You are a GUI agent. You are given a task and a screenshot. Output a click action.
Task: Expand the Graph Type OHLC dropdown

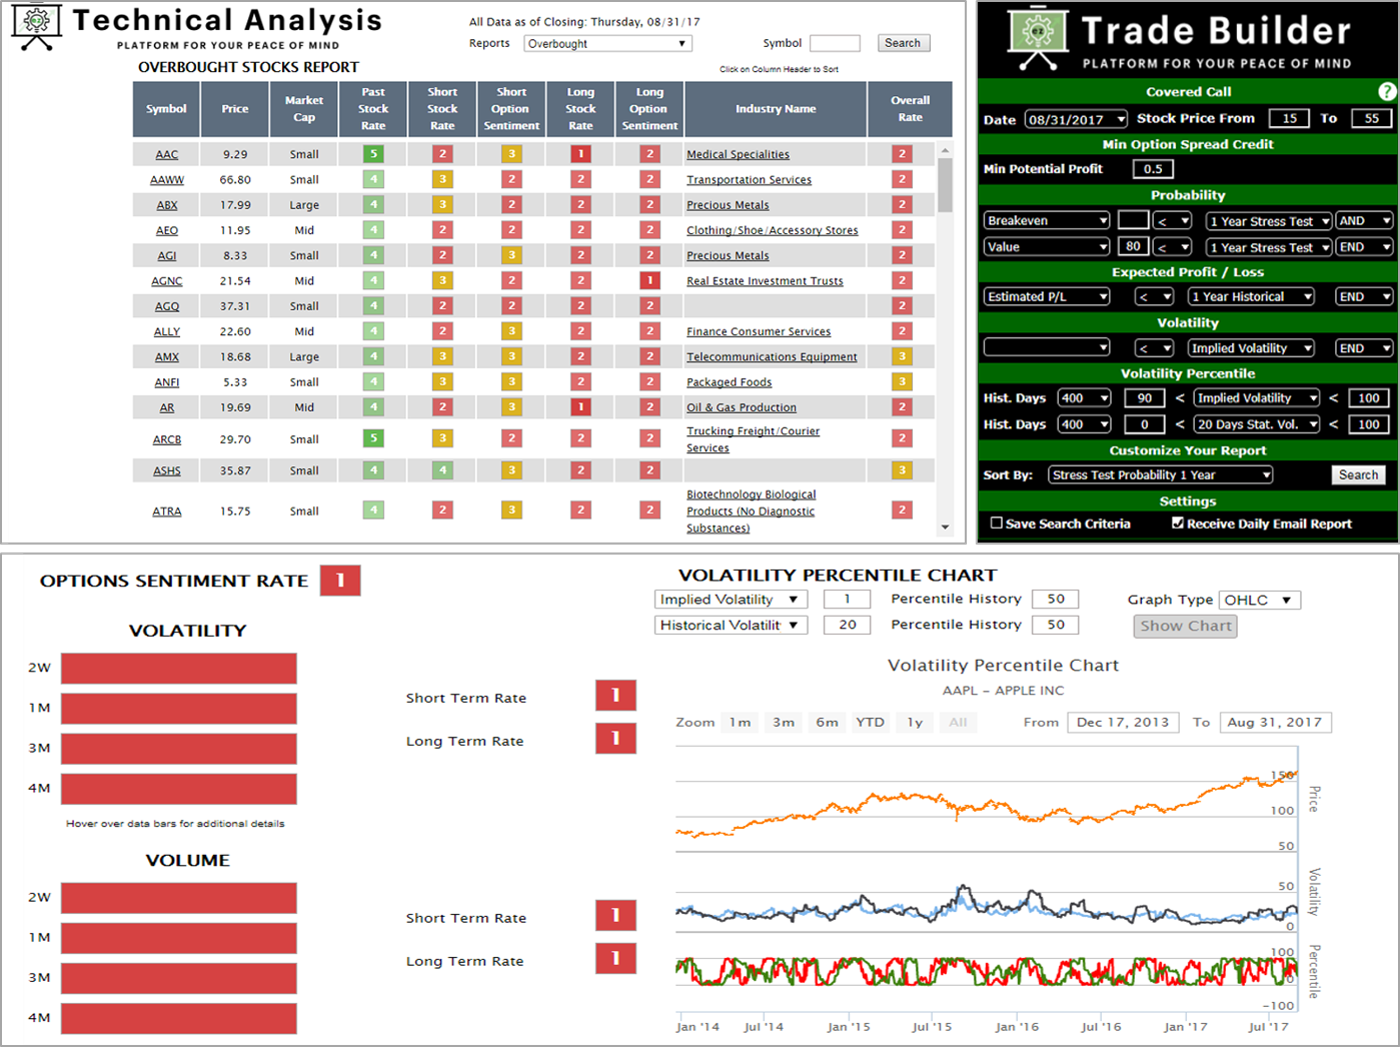(x=1259, y=600)
